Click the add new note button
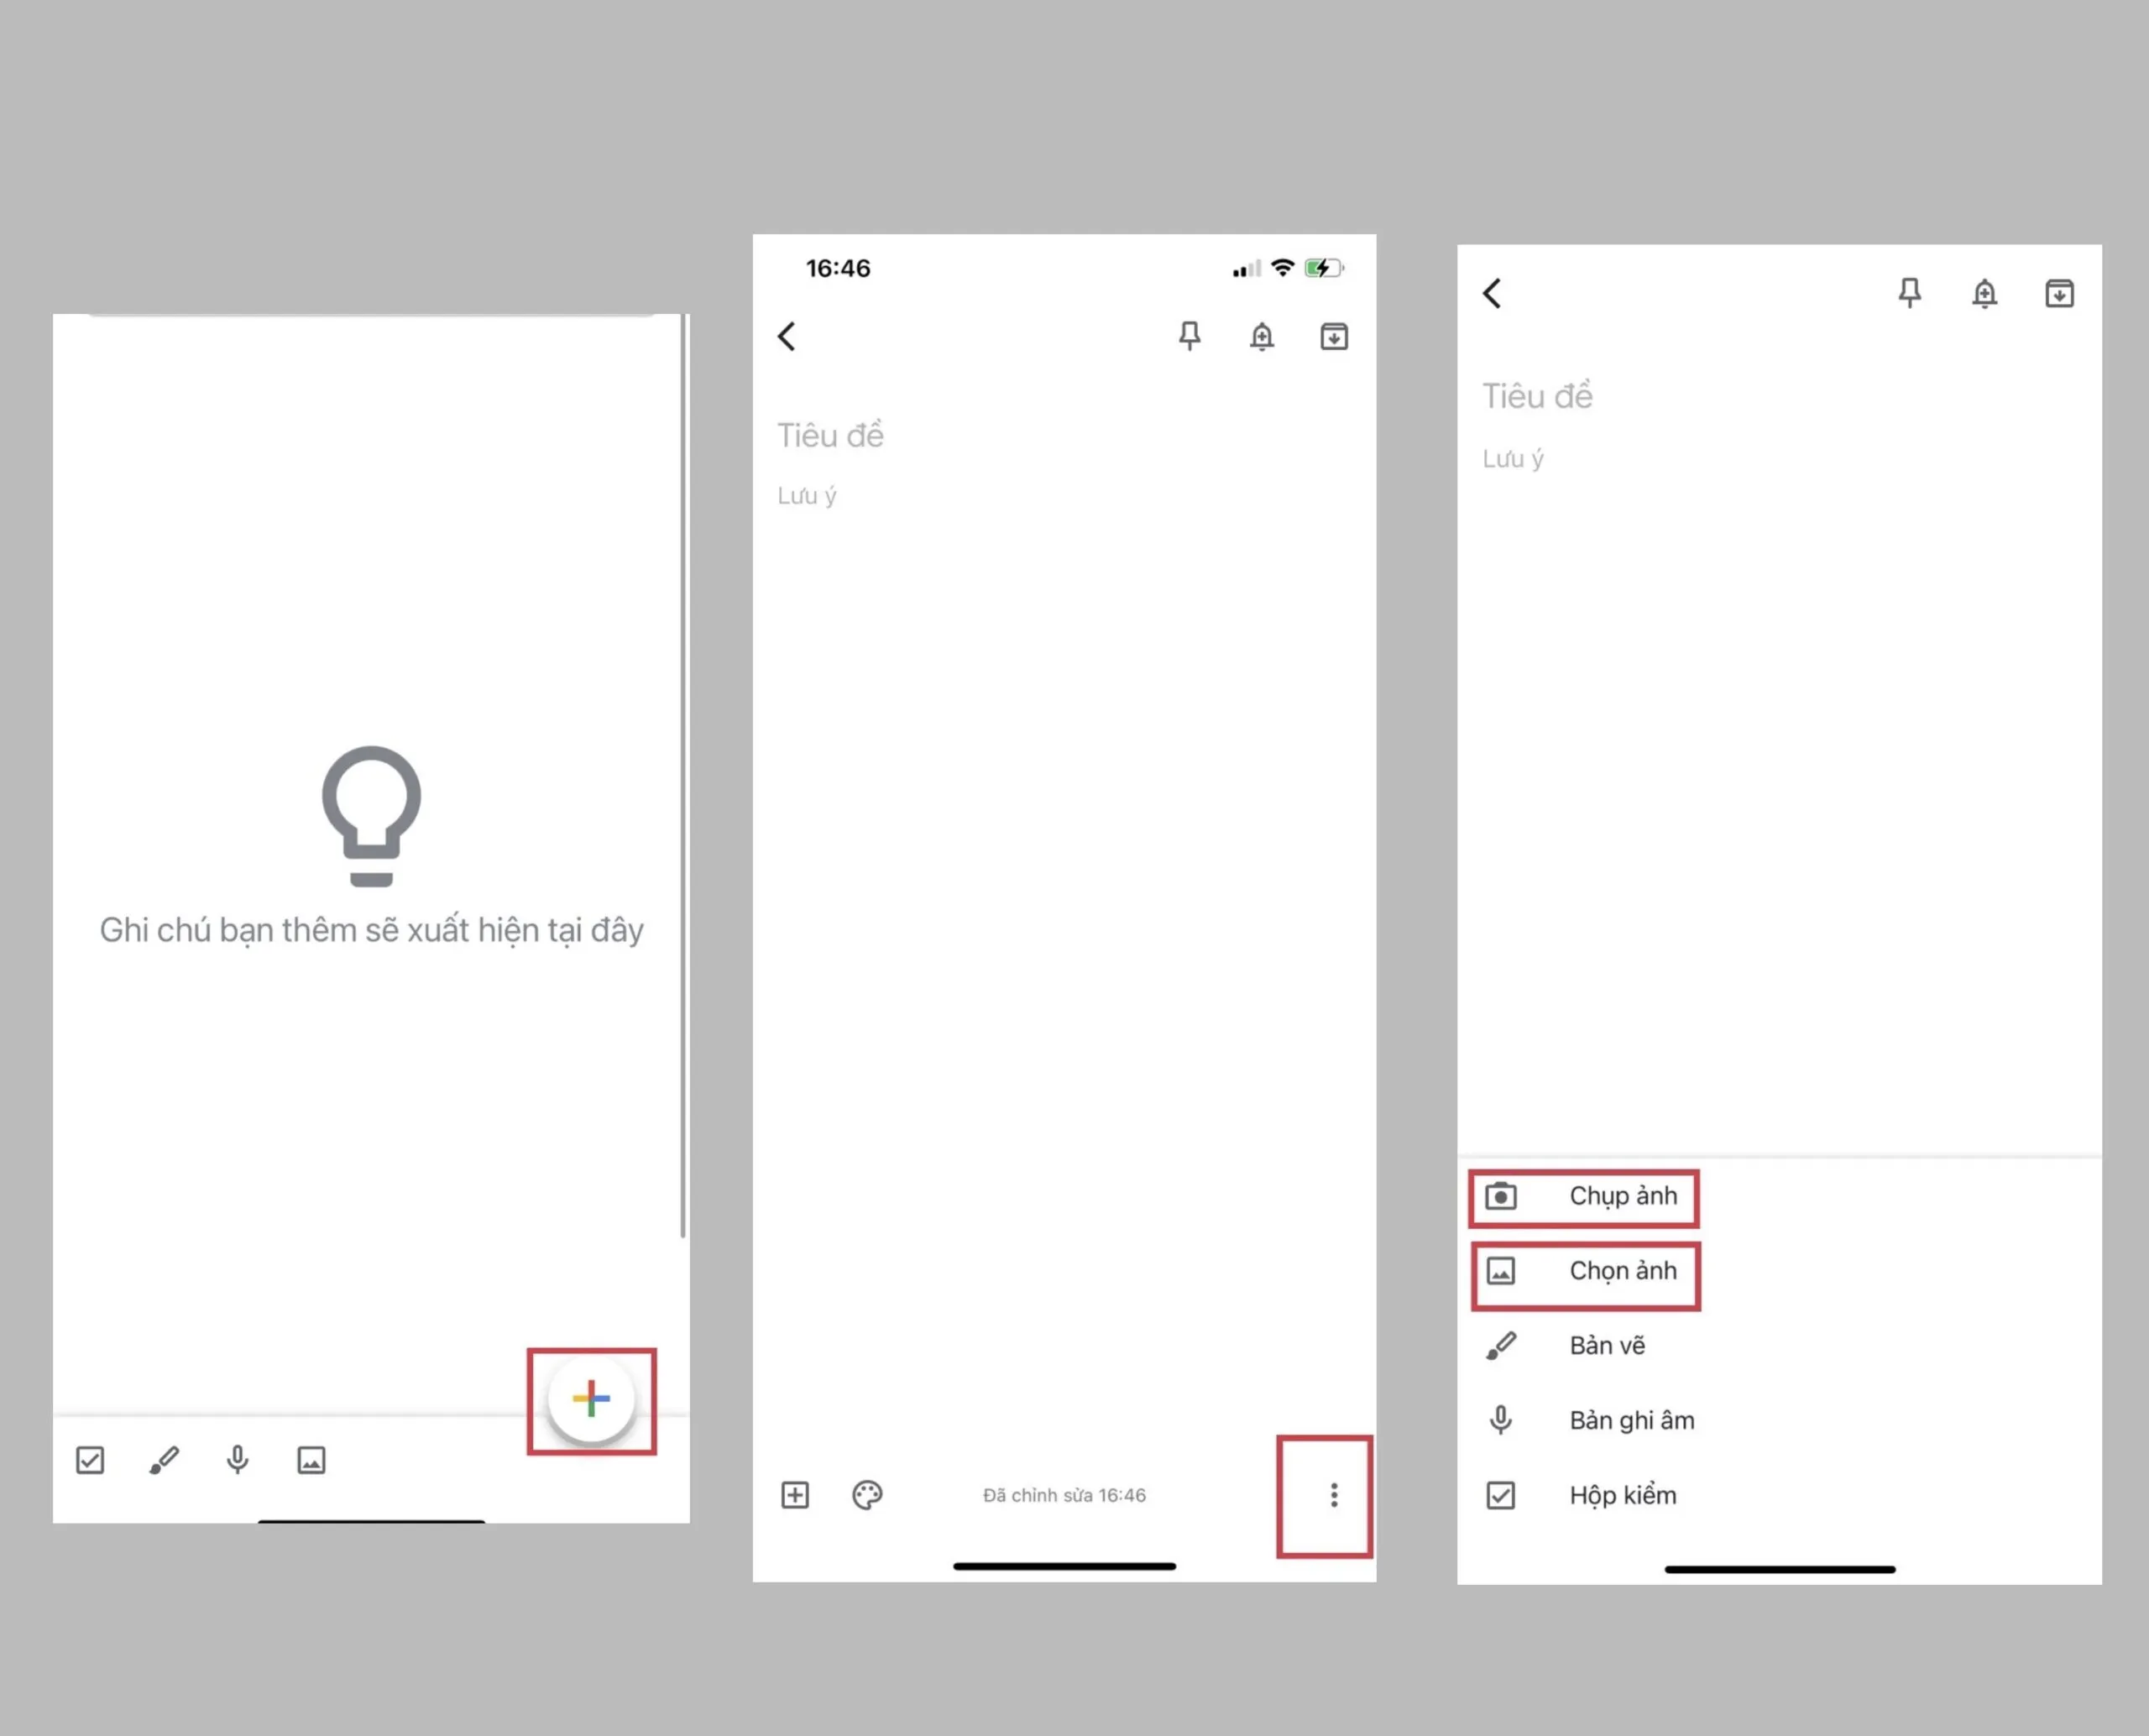Viewport: 2149px width, 1736px height. point(590,1399)
